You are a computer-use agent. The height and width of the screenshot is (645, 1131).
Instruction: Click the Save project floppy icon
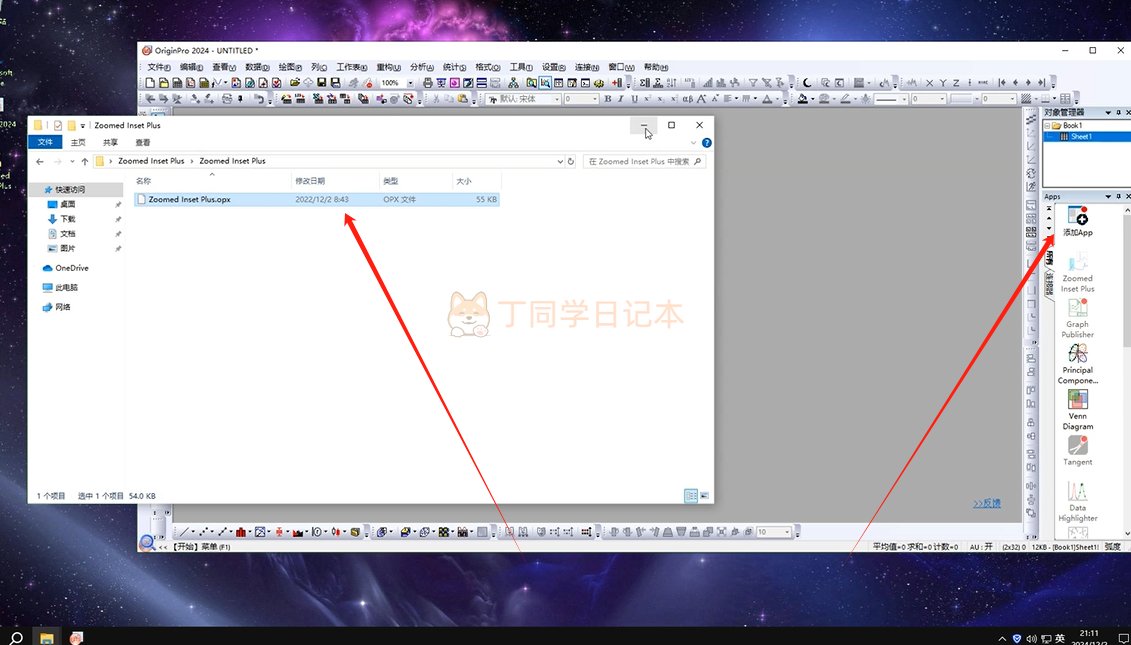[x=321, y=83]
